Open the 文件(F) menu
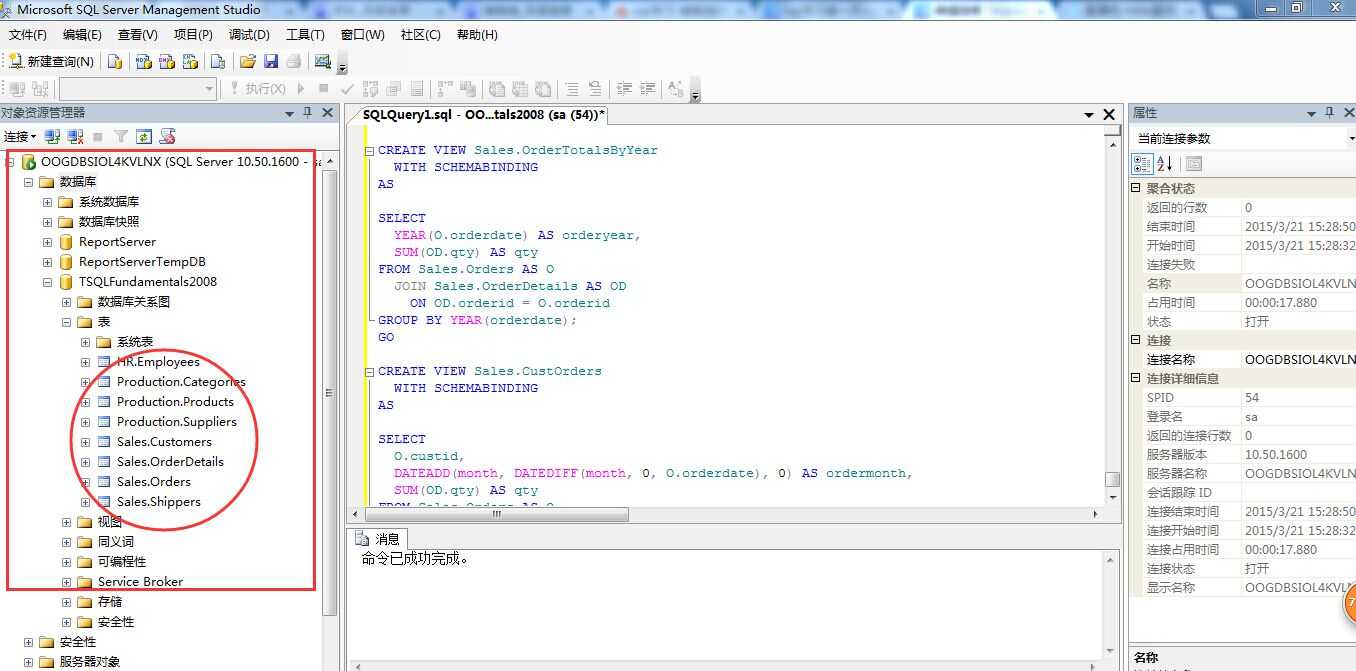1356x671 pixels. 28,34
